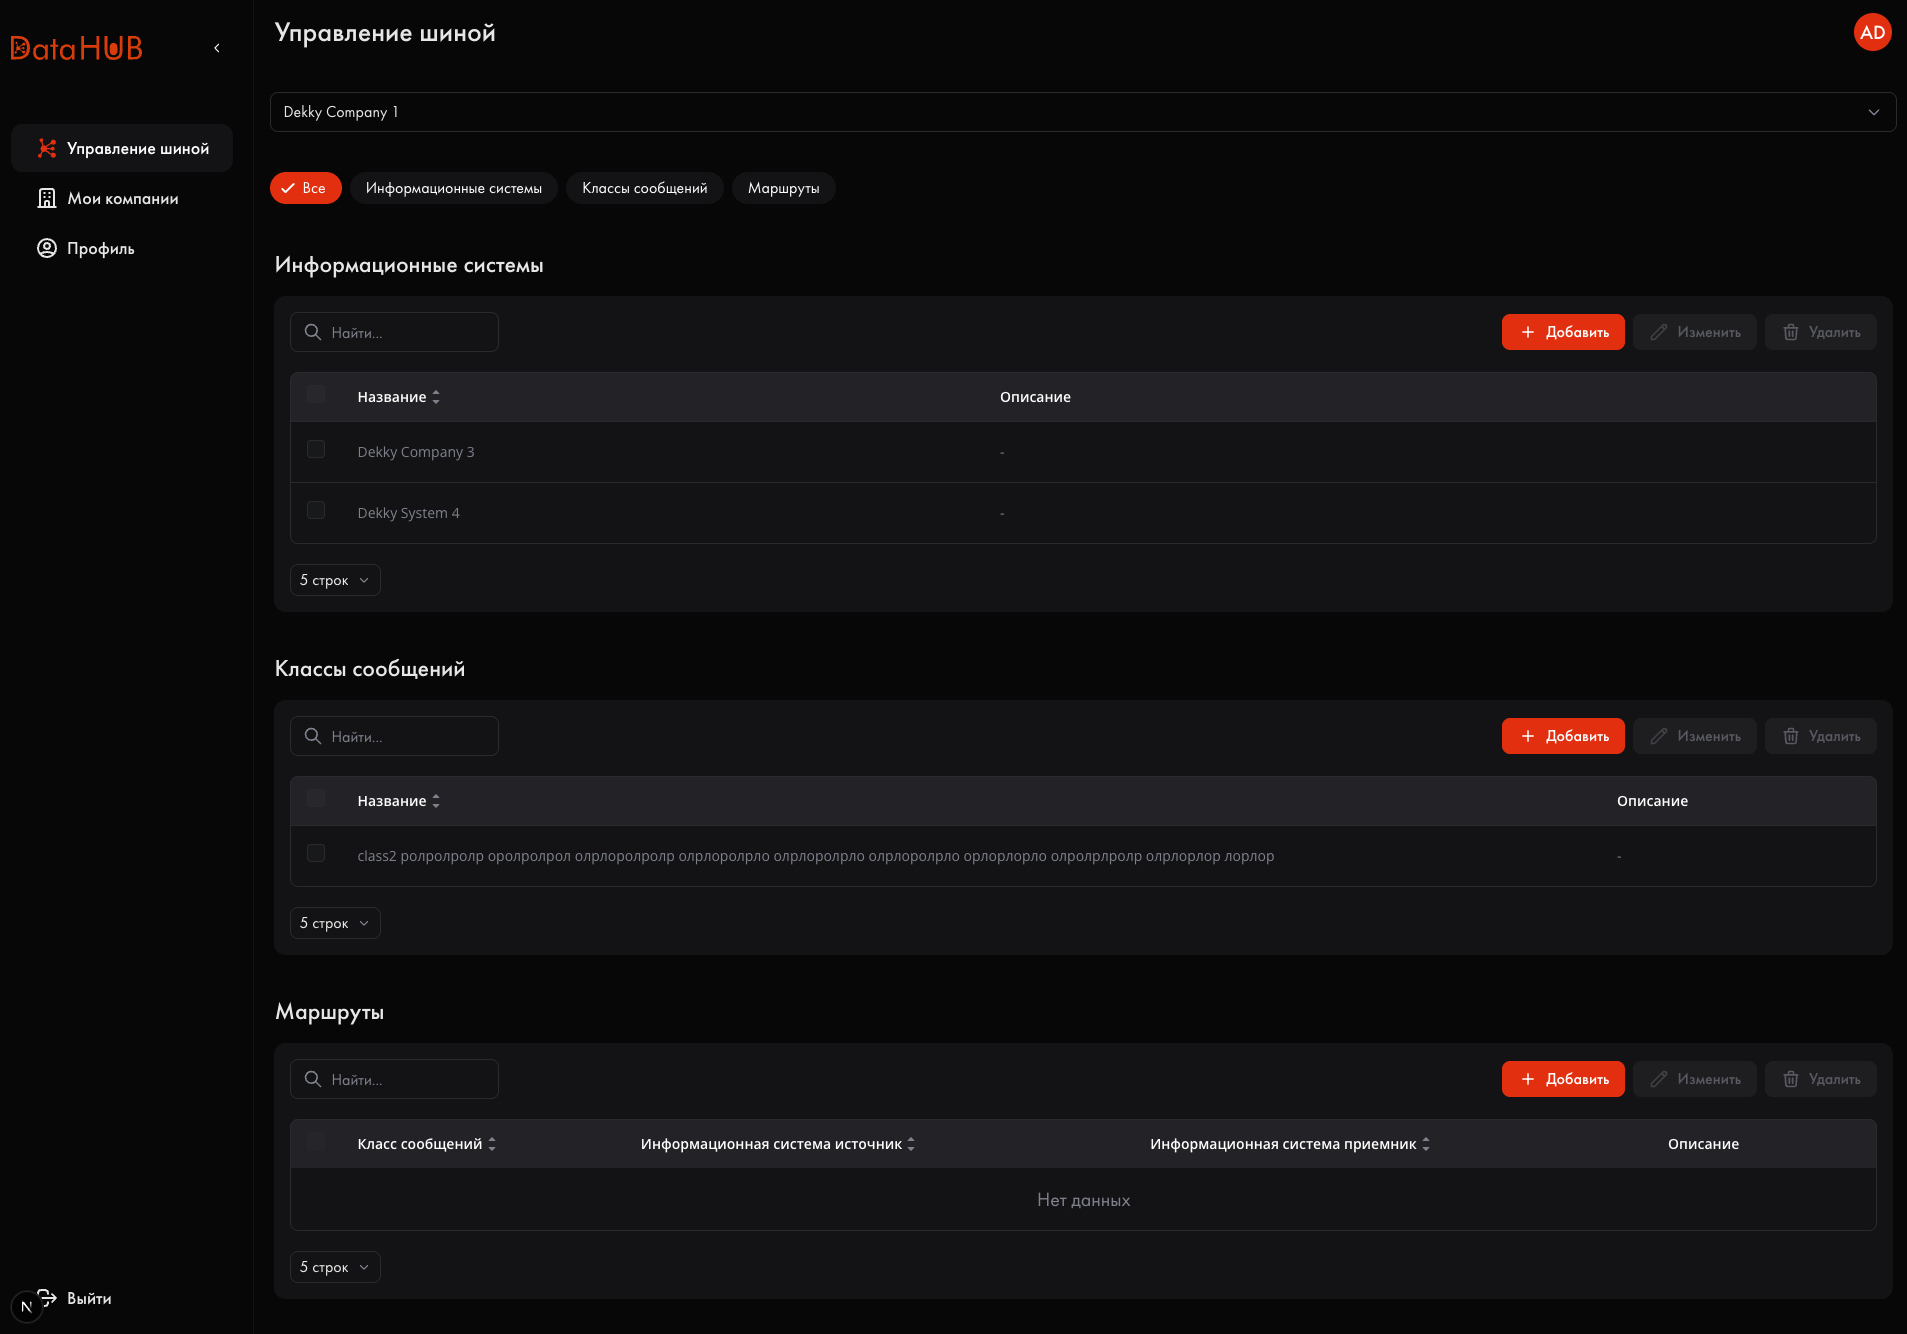Click the Dekky System 4 row name
Viewport: 1907px width, 1334px height.
(x=408, y=513)
